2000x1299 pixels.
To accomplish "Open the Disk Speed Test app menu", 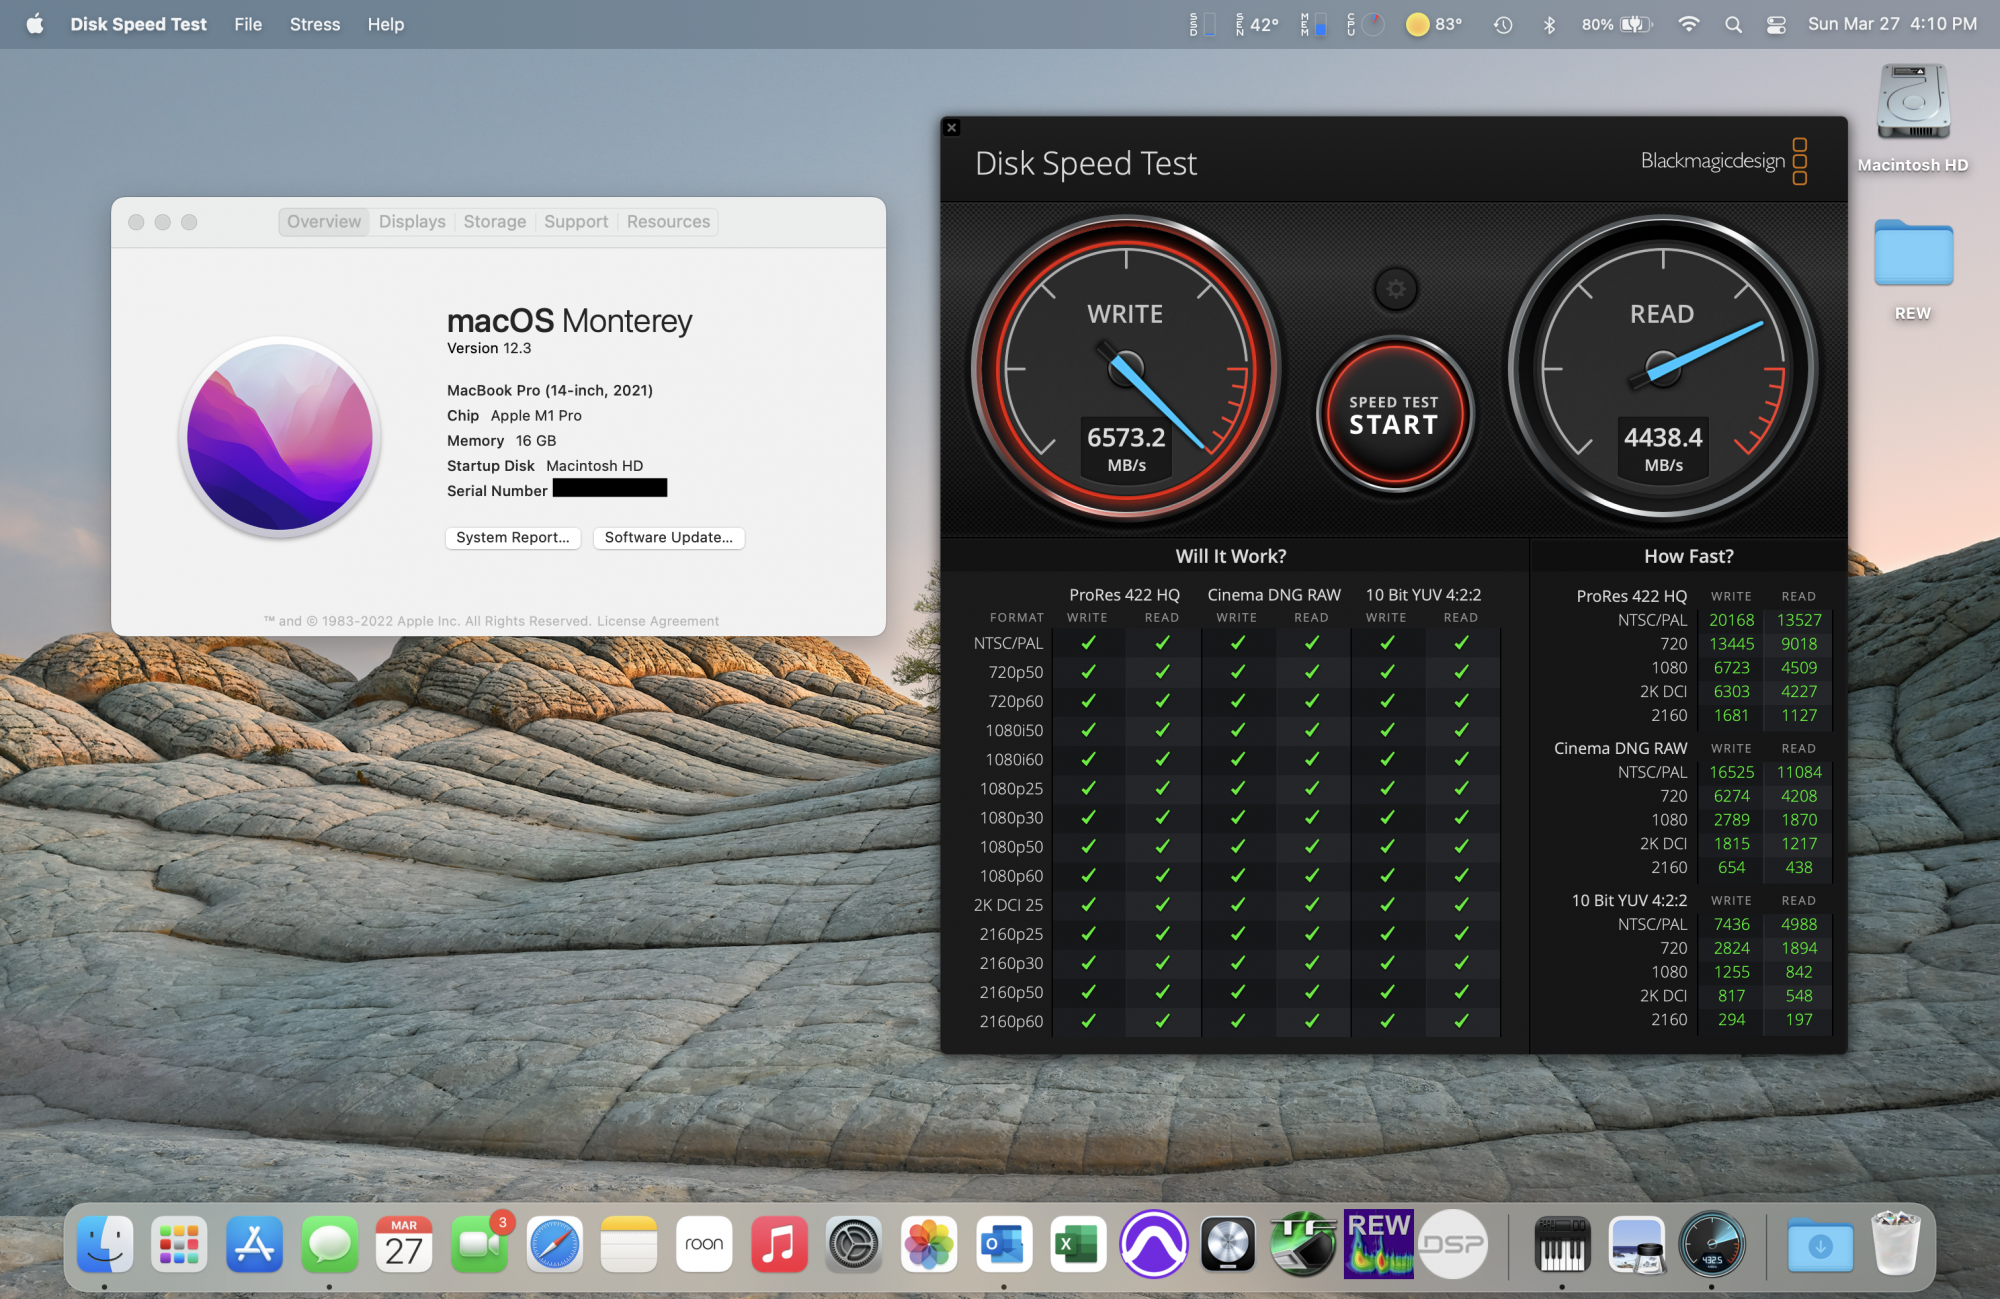I will click(138, 24).
